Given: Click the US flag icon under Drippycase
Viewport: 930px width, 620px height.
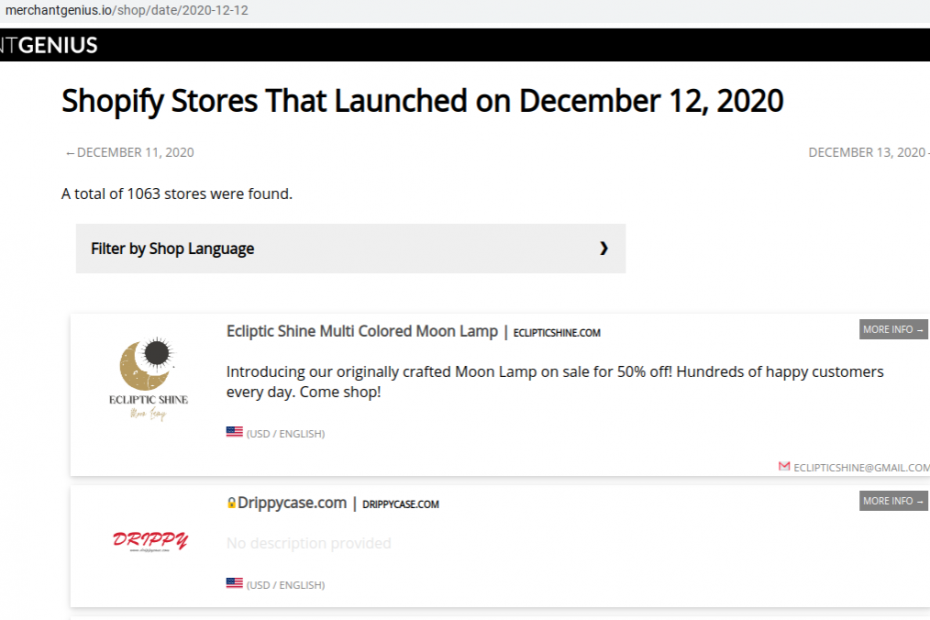Looking at the screenshot, I should point(234,583).
